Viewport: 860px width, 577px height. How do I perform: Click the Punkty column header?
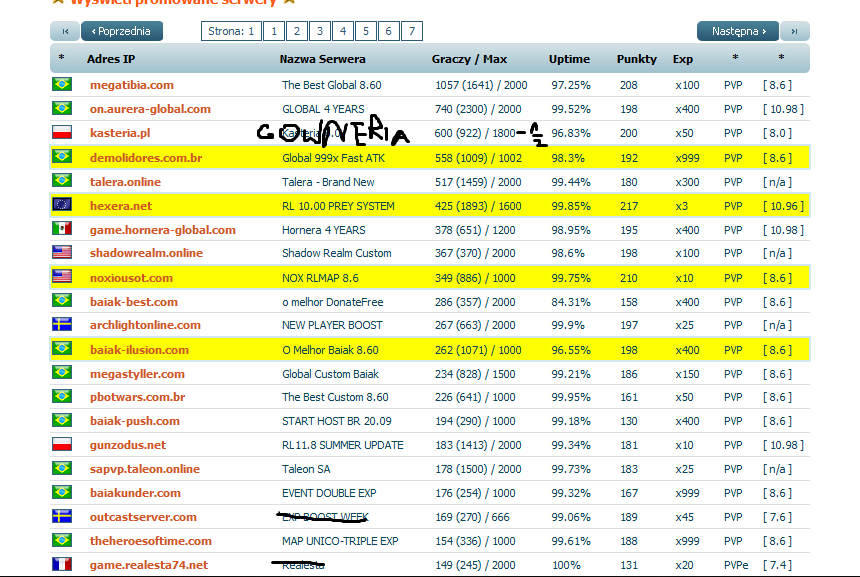pyautogui.click(x=636, y=59)
